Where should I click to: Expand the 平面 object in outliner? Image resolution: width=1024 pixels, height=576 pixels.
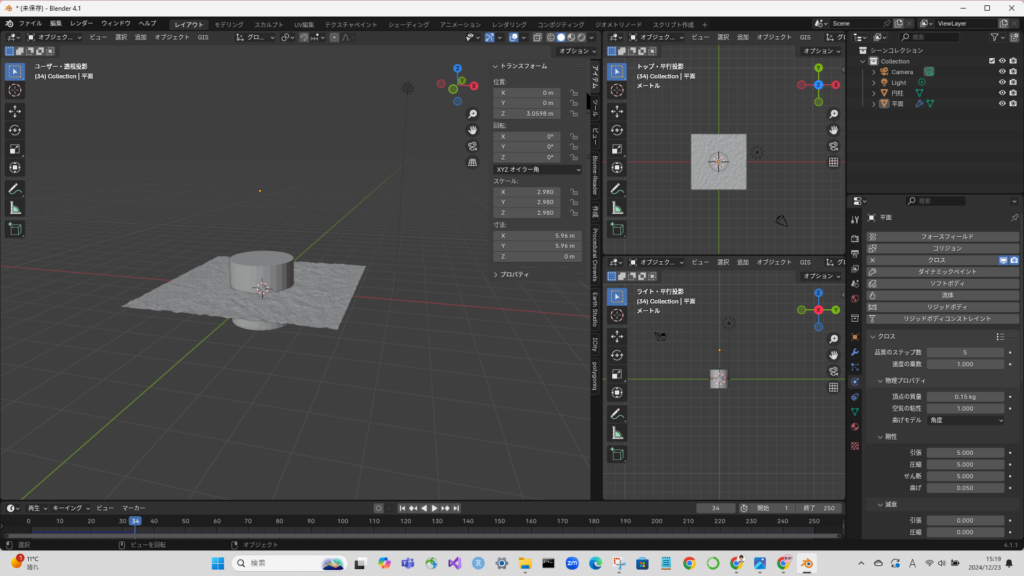point(873,103)
